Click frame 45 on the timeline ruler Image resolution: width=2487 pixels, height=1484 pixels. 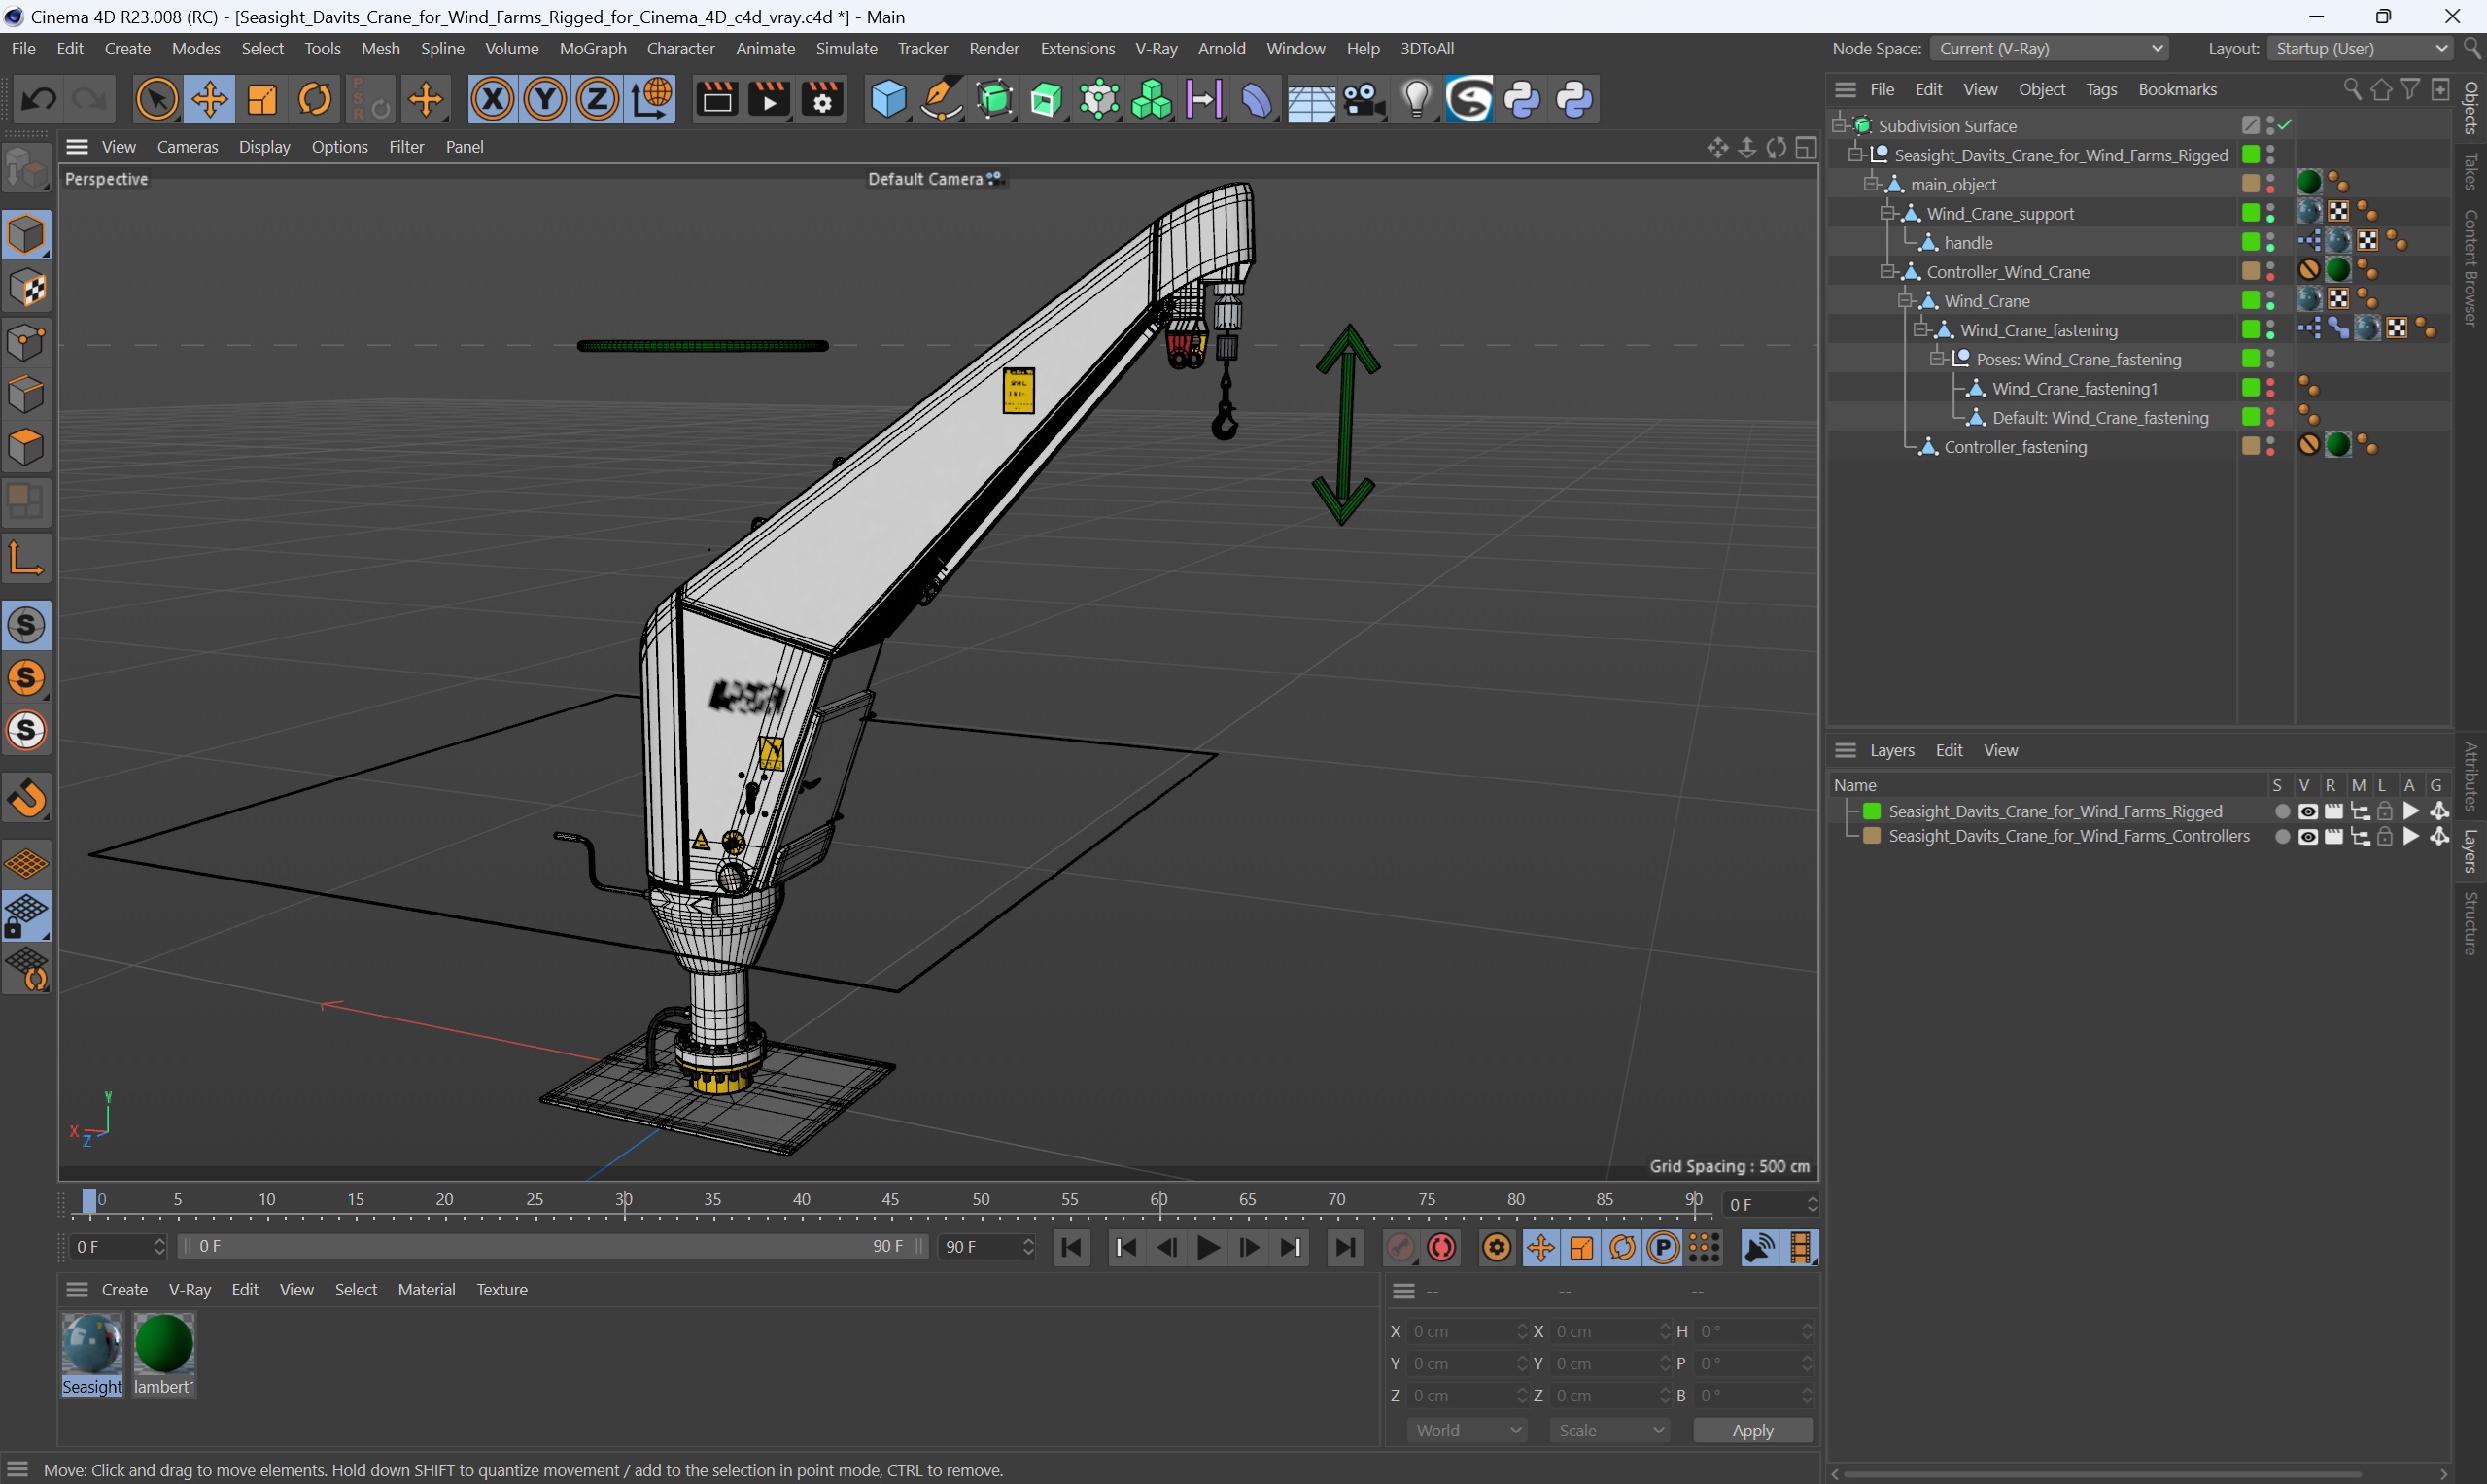890,1201
